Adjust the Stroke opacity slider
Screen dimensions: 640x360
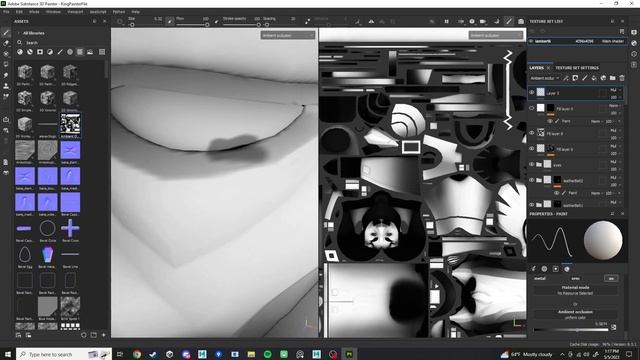pyautogui.click(x=242, y=24)
